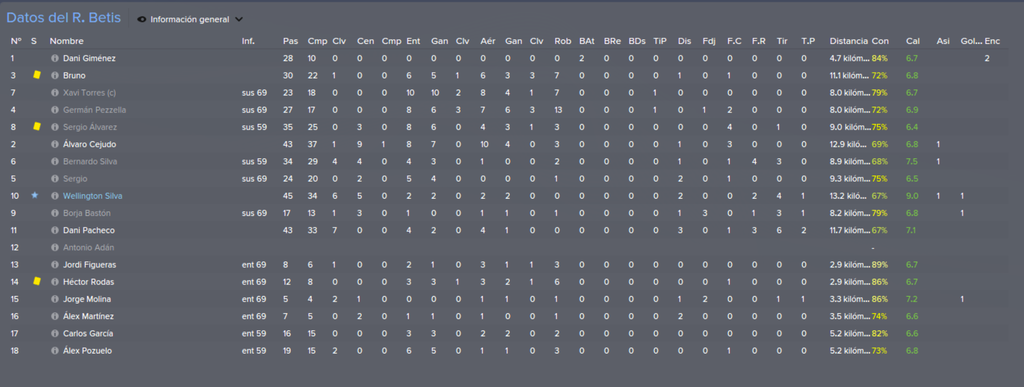The width and height of the screenshot is (1024, 387).
Task: Open info icon beside Bruno
Action: (55, 76)
